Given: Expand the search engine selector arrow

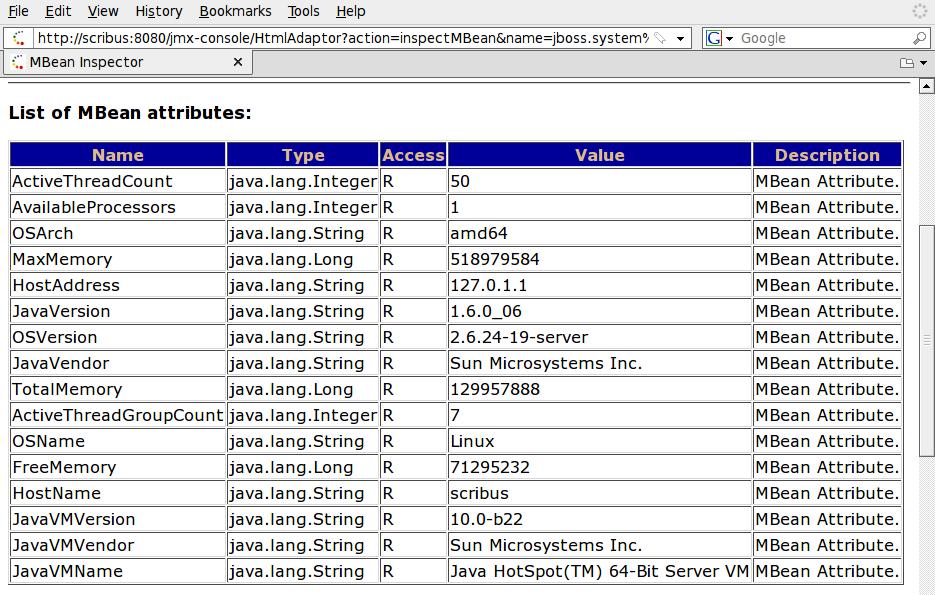Looking at the screenshot, I should 729,39.
